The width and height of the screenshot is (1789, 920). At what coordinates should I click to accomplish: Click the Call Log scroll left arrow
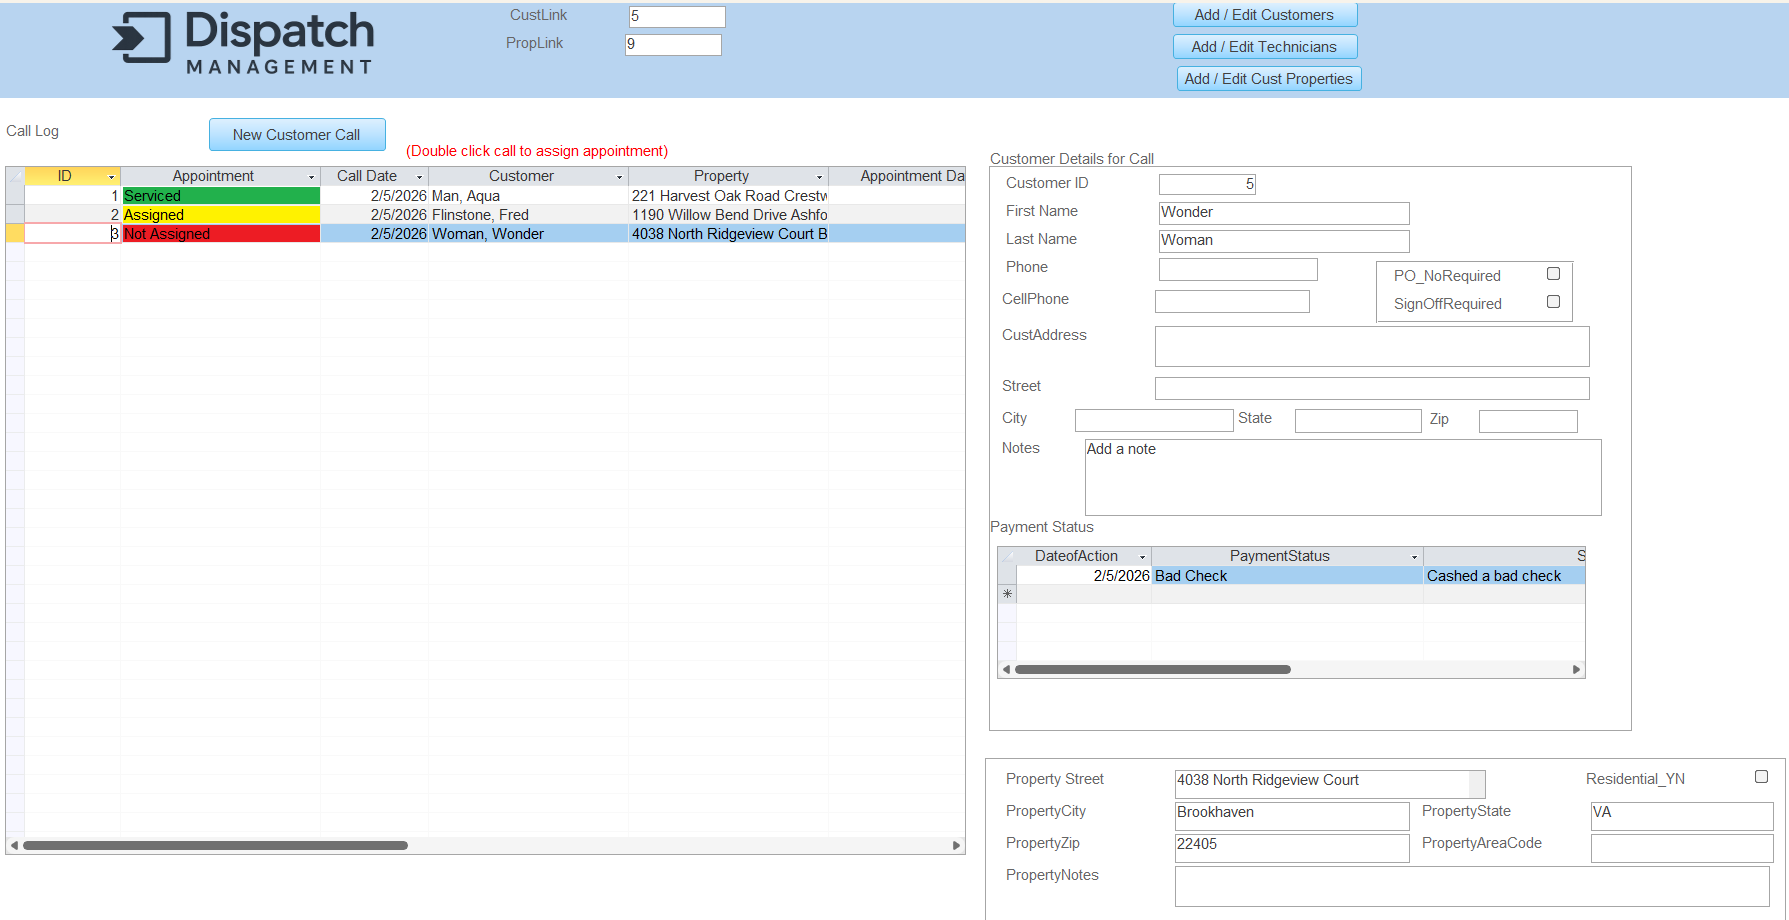pyautogui.click(x=14, y=846)
